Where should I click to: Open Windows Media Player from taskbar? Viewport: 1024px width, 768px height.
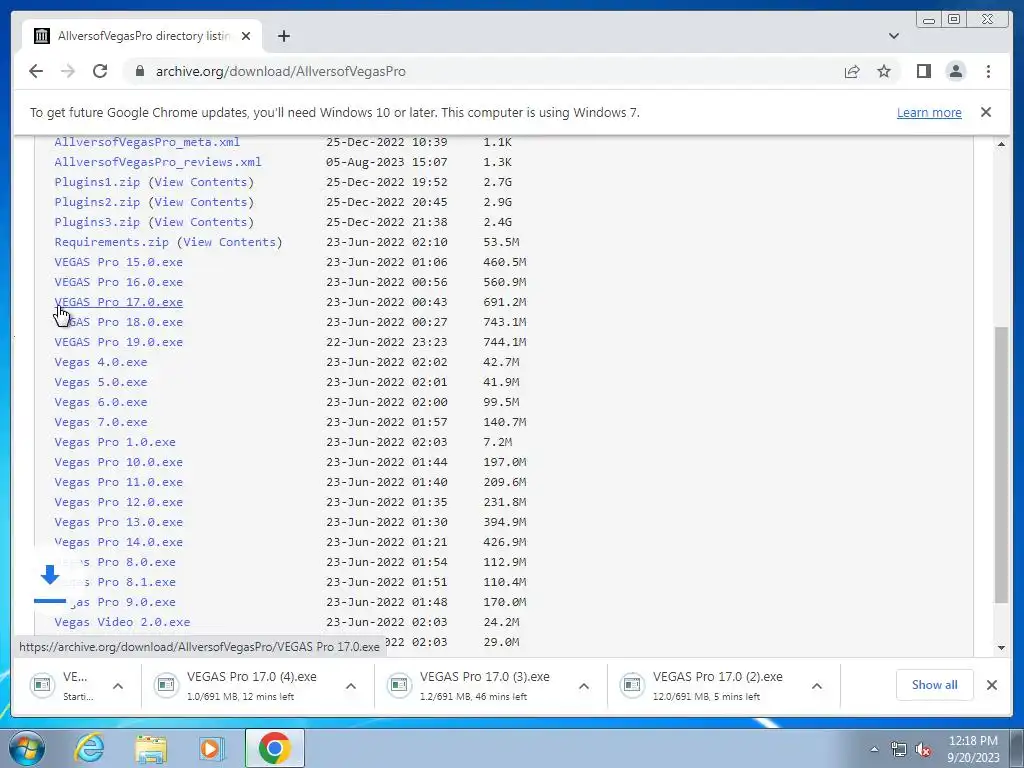coord(211,748)
